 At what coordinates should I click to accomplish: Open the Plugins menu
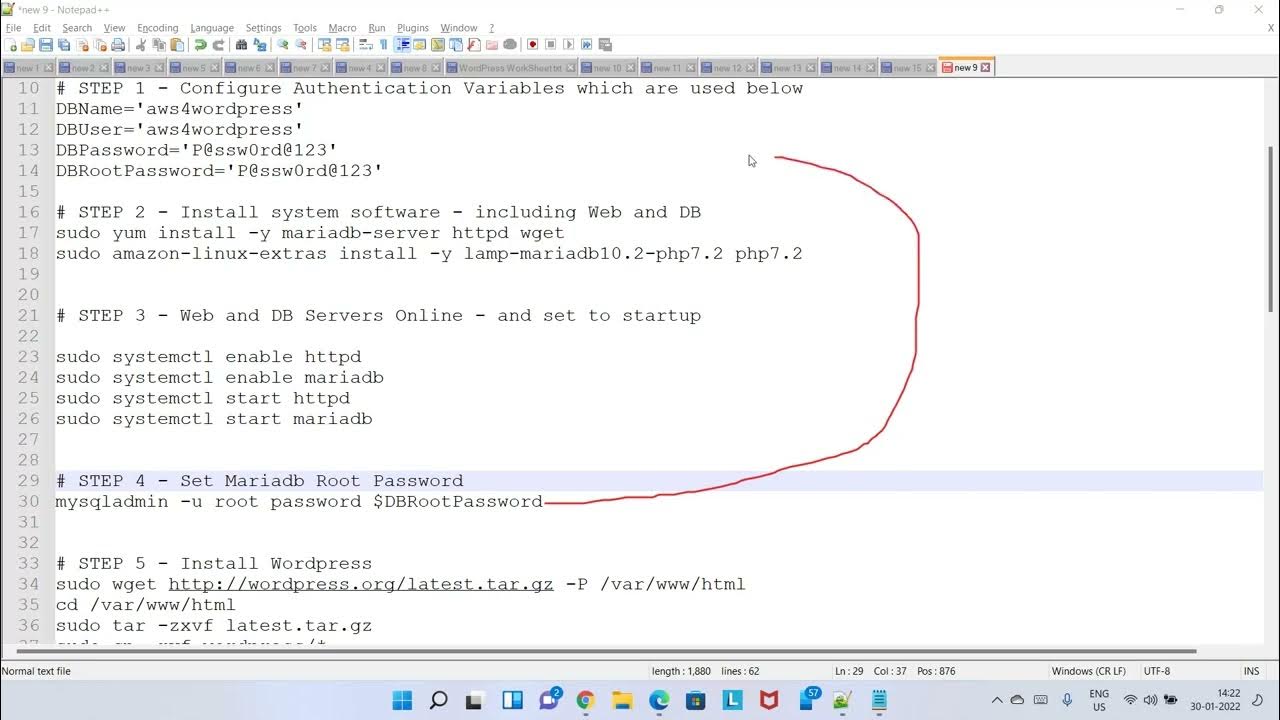pyautogui.click(x=413, y=28)
